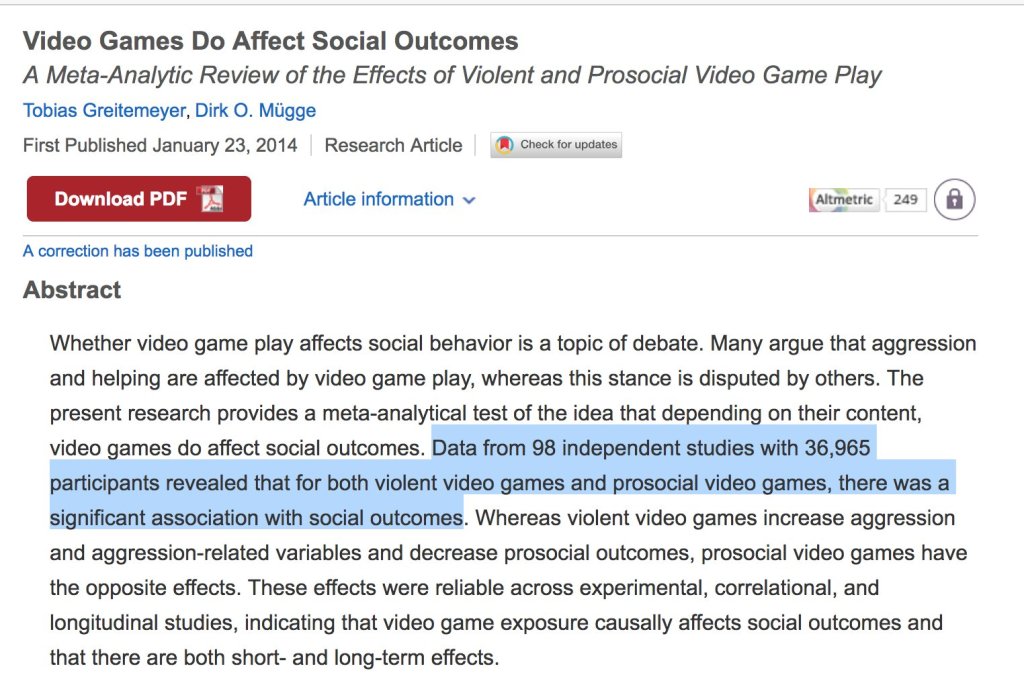The image size is (1024, 685).
Task: Click the PDF icon on Download button
Action: [211, 199]
